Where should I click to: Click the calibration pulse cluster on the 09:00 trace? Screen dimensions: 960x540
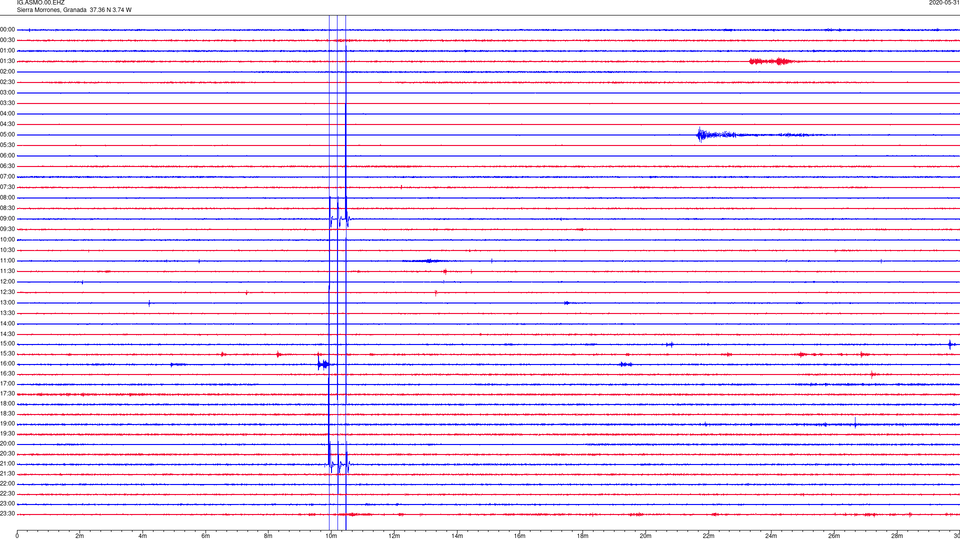(x=339, y=219)
